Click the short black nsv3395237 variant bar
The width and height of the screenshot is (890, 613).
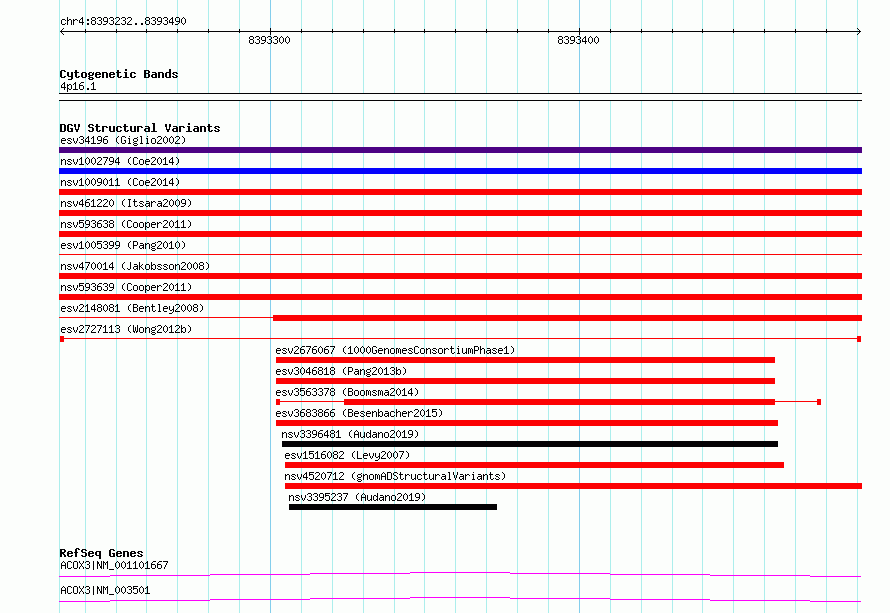tap(393, 507)
